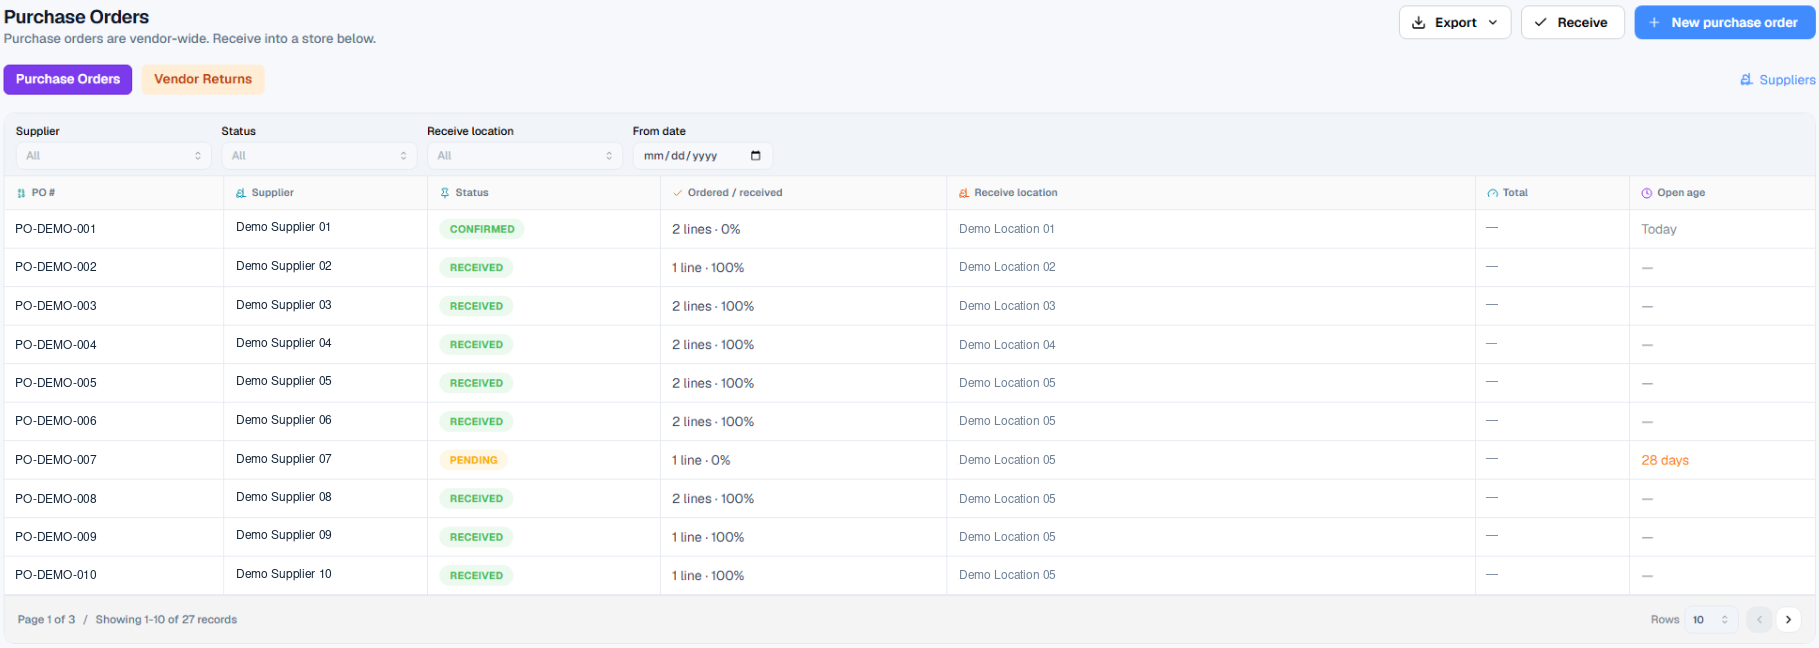Click Demo Location 03 cell

click(x=1007, y=306)
